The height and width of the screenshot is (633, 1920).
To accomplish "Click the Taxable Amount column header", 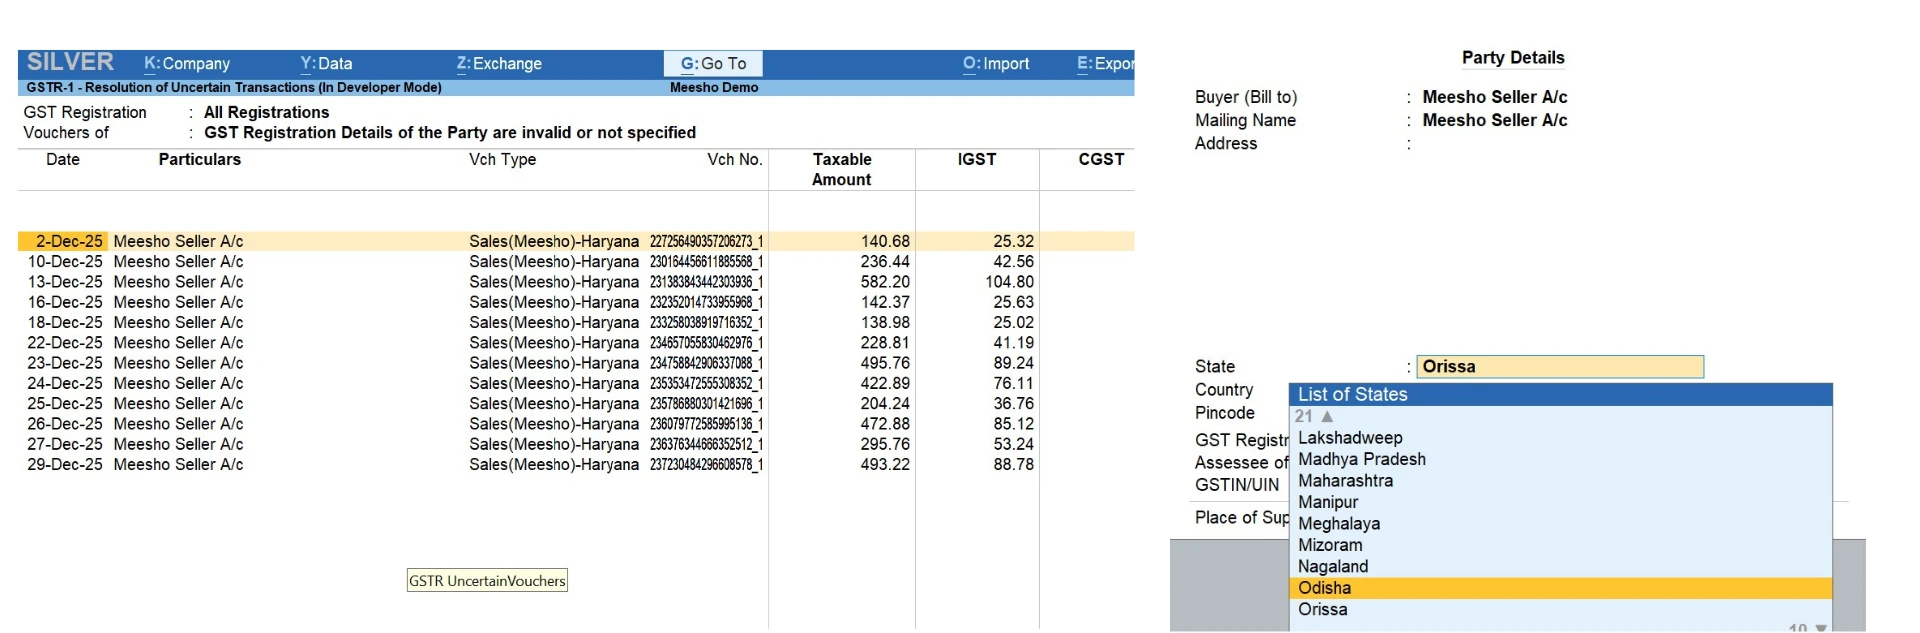I will 841,169.
